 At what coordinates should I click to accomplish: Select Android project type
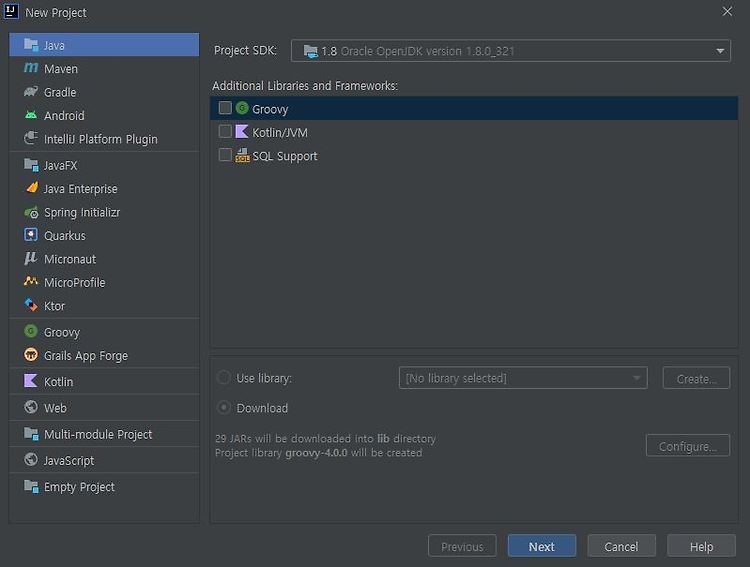click(x=104, y=115)
